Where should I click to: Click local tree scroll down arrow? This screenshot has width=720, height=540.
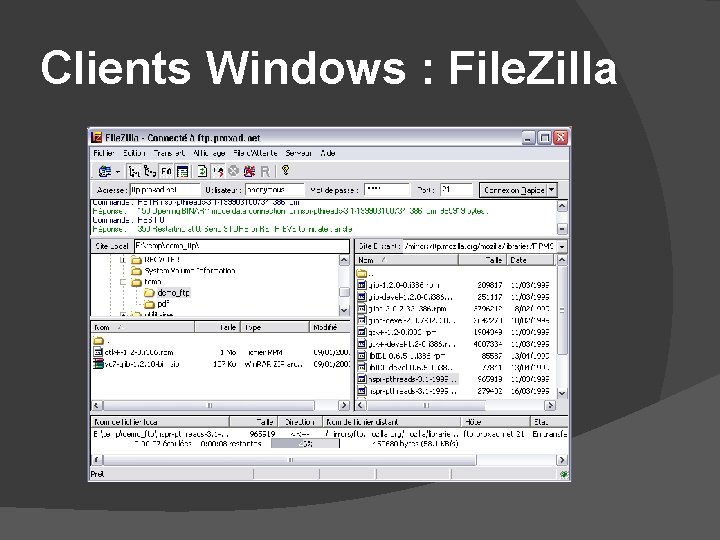[x=344, y=310]
